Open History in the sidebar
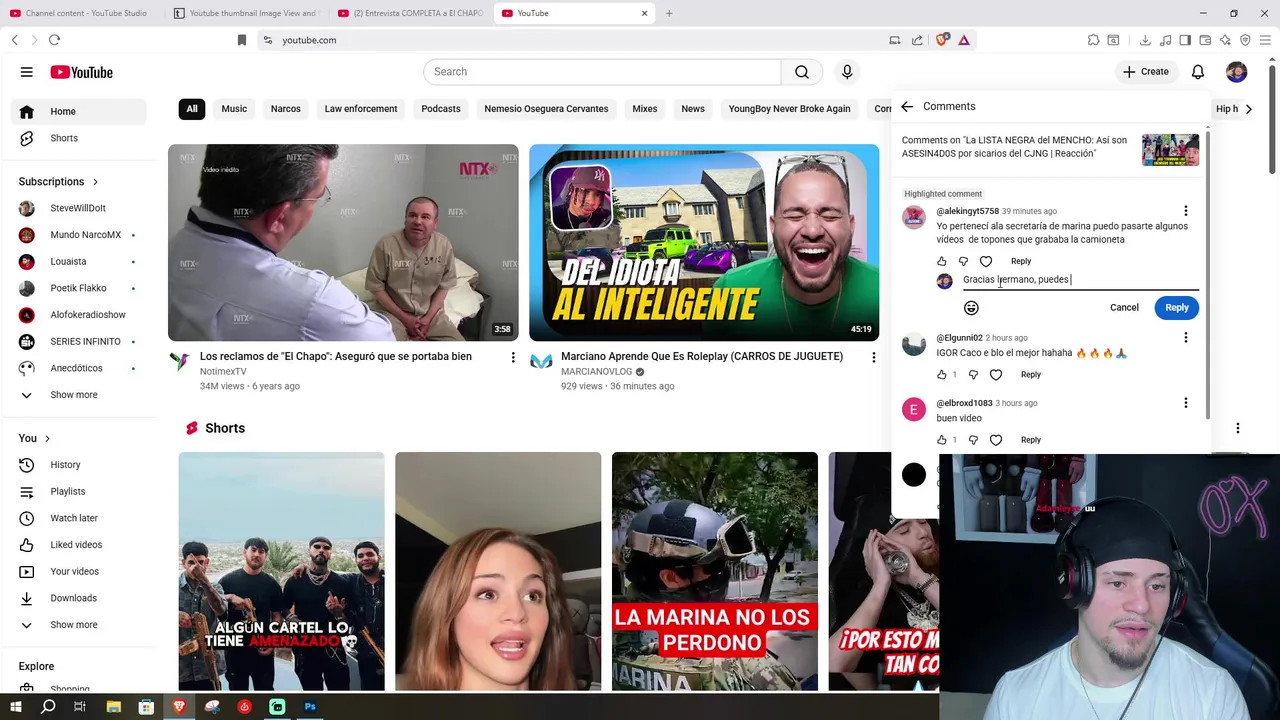 pos(79,465)
